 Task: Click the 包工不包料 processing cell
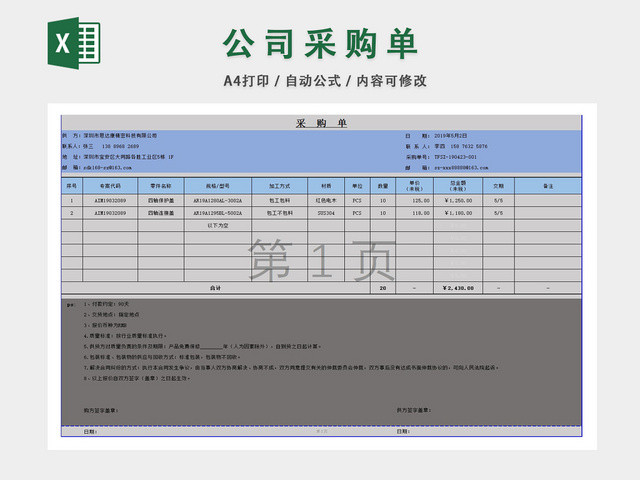280,213
